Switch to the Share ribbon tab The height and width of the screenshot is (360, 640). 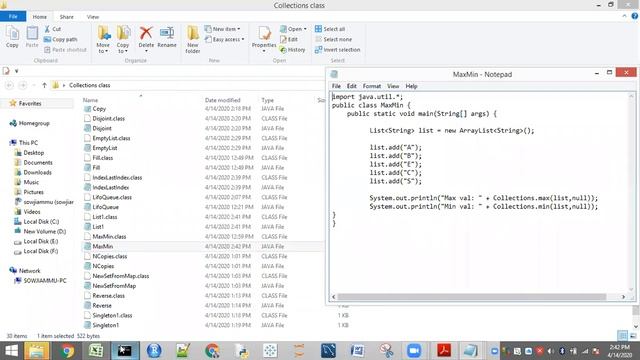67,17
